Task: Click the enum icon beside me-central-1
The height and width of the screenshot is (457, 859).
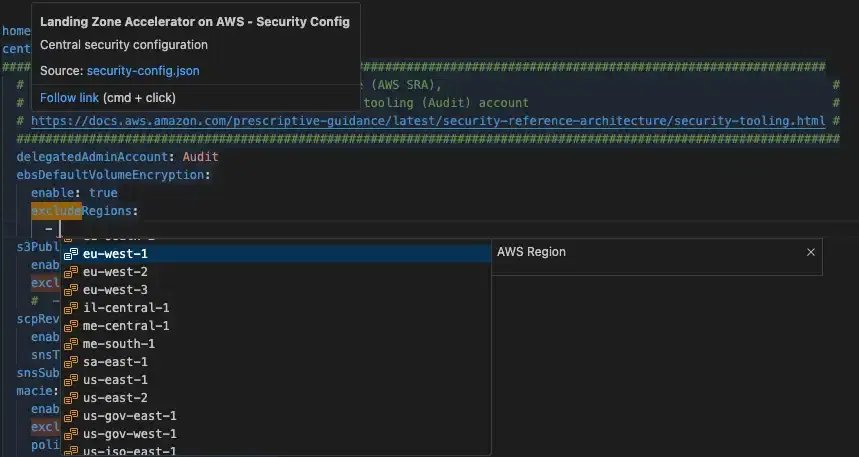Action: click(71, 326)
